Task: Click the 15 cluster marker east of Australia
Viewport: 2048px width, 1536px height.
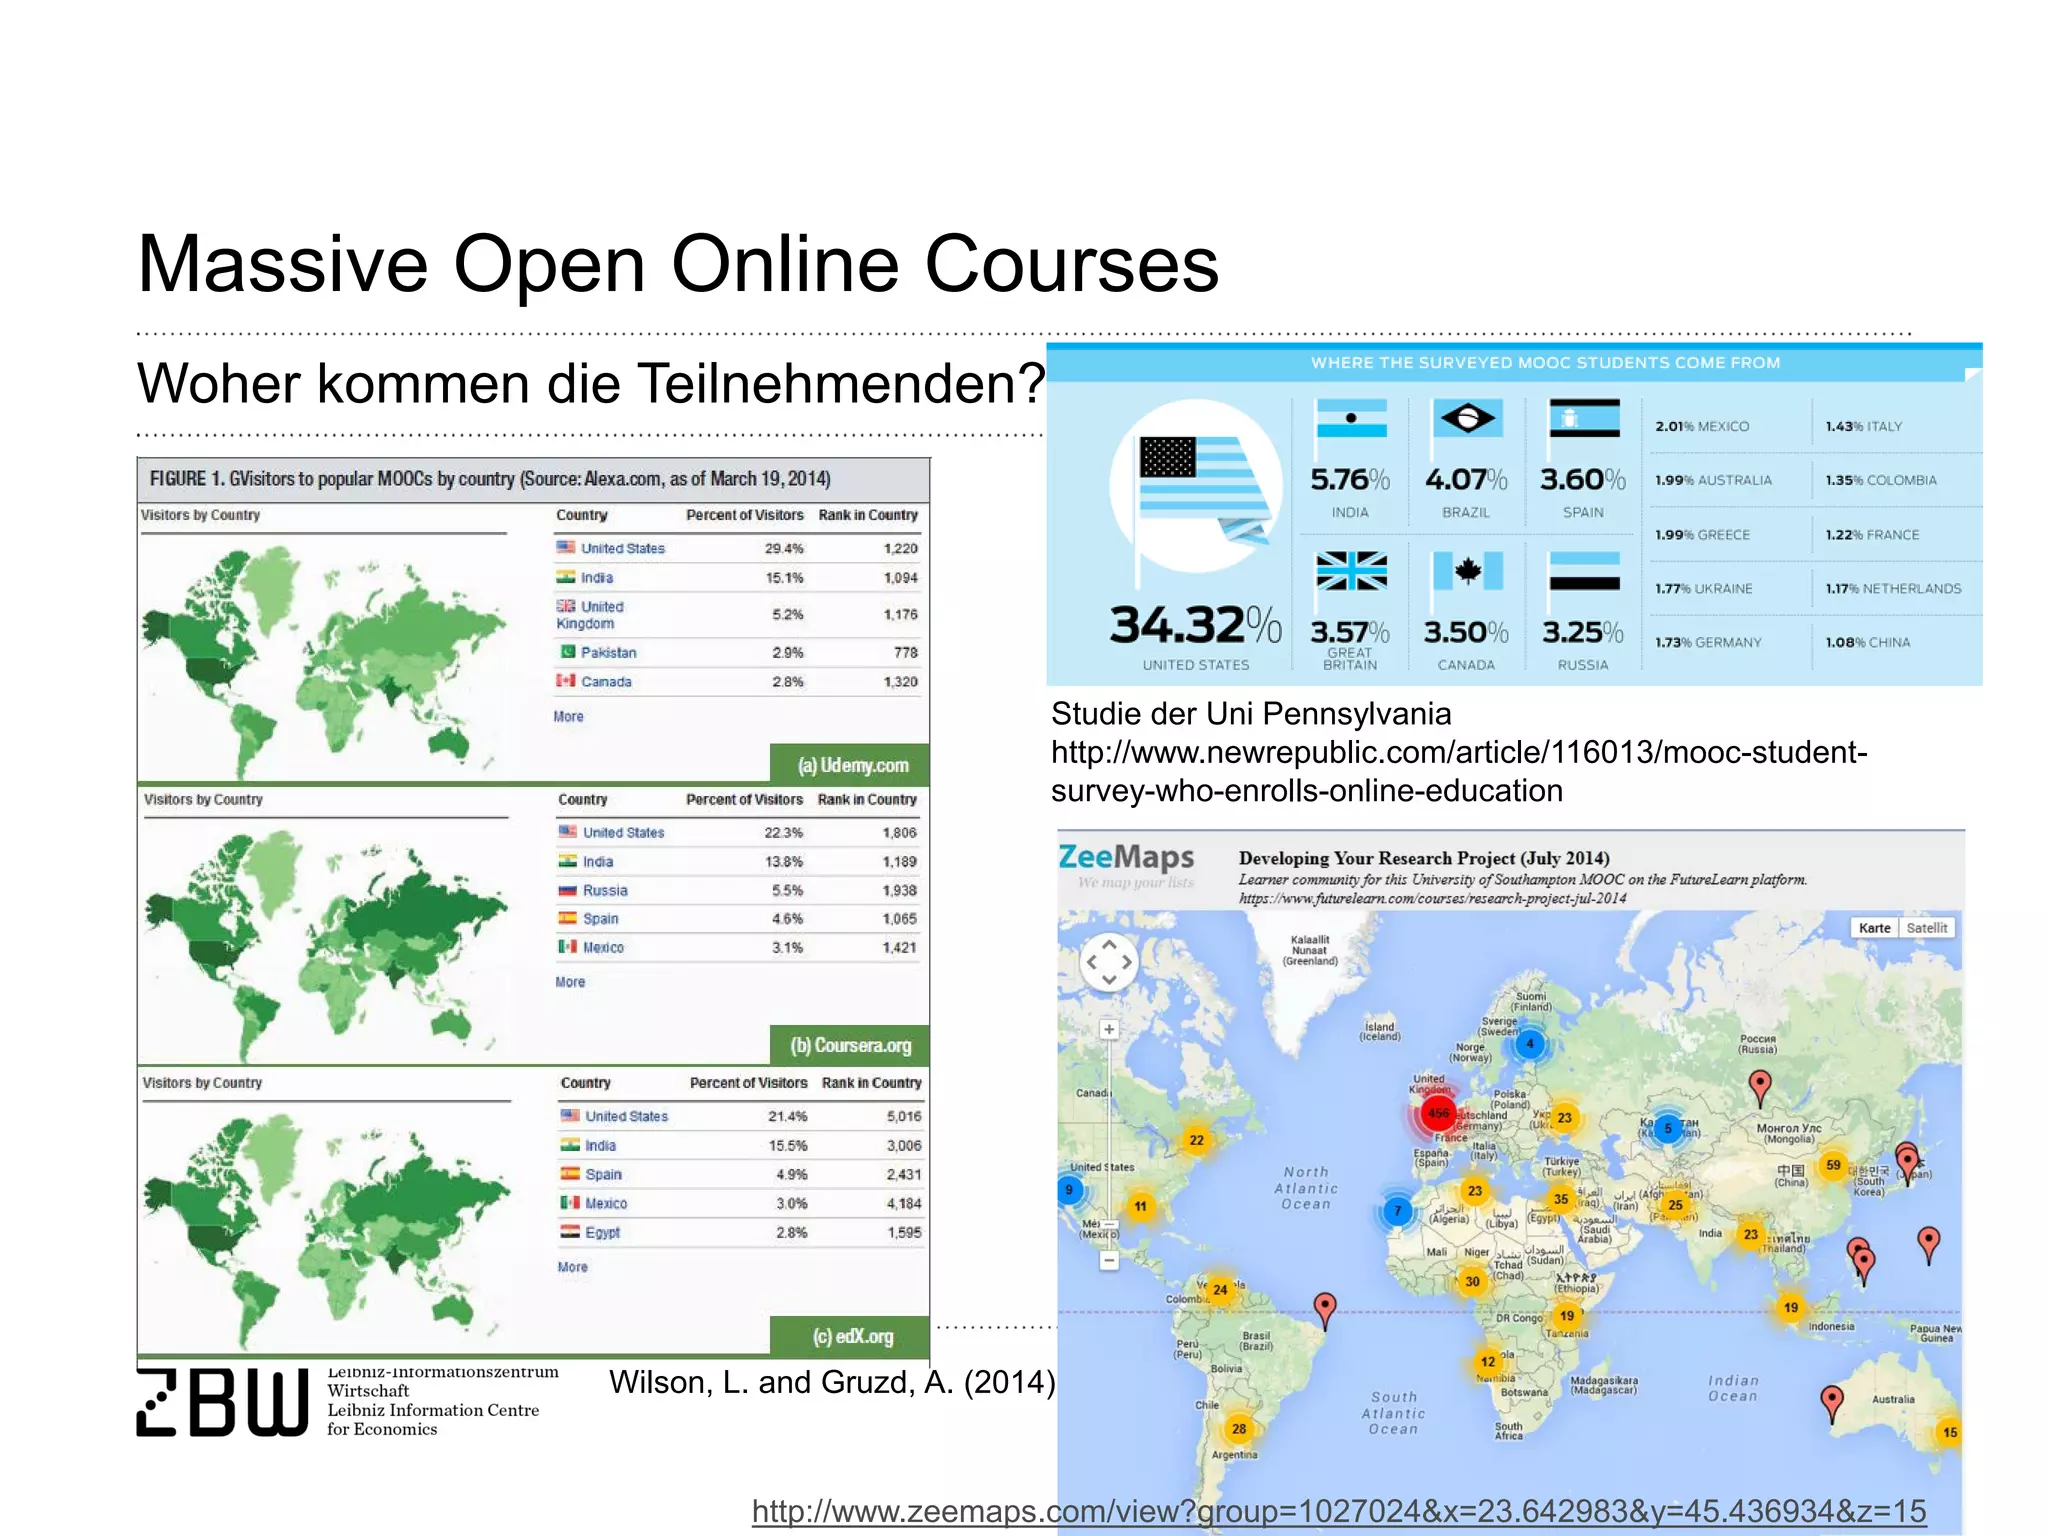Action: click(1950, 1433)
